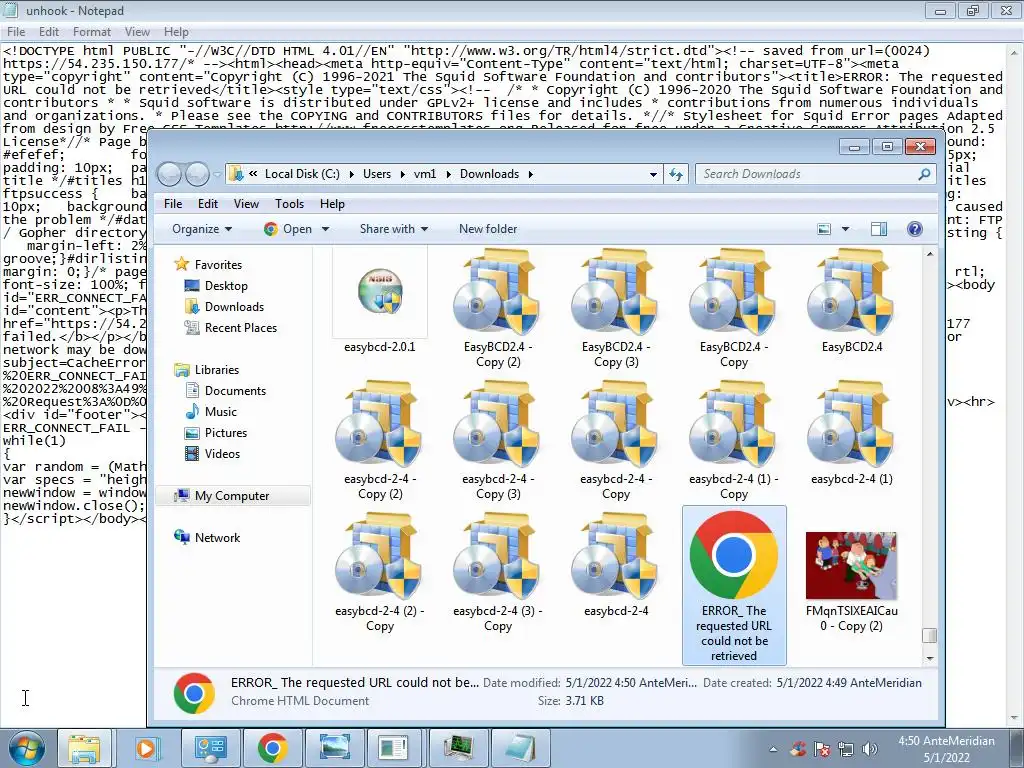Select the EasyBCD2.4 - Copy (3) installer

pos(616,308)
